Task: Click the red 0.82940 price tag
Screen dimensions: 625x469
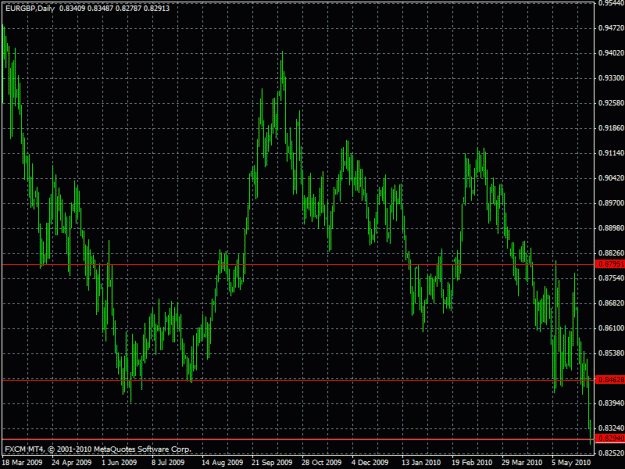Action: pos(610,438)
